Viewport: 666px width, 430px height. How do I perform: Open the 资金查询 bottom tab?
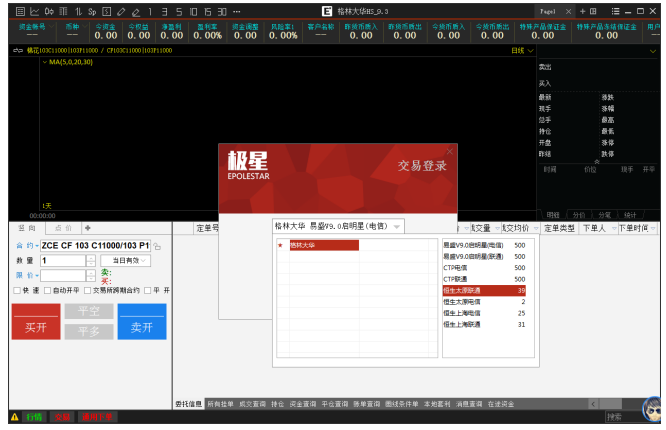303,404
